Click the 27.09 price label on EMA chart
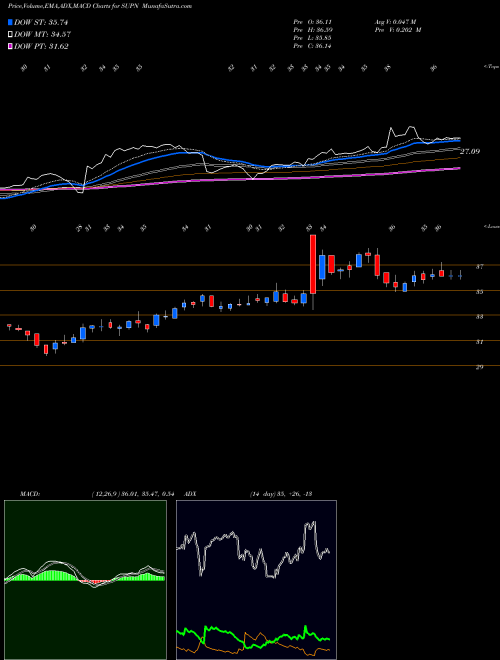 [470, 152]
